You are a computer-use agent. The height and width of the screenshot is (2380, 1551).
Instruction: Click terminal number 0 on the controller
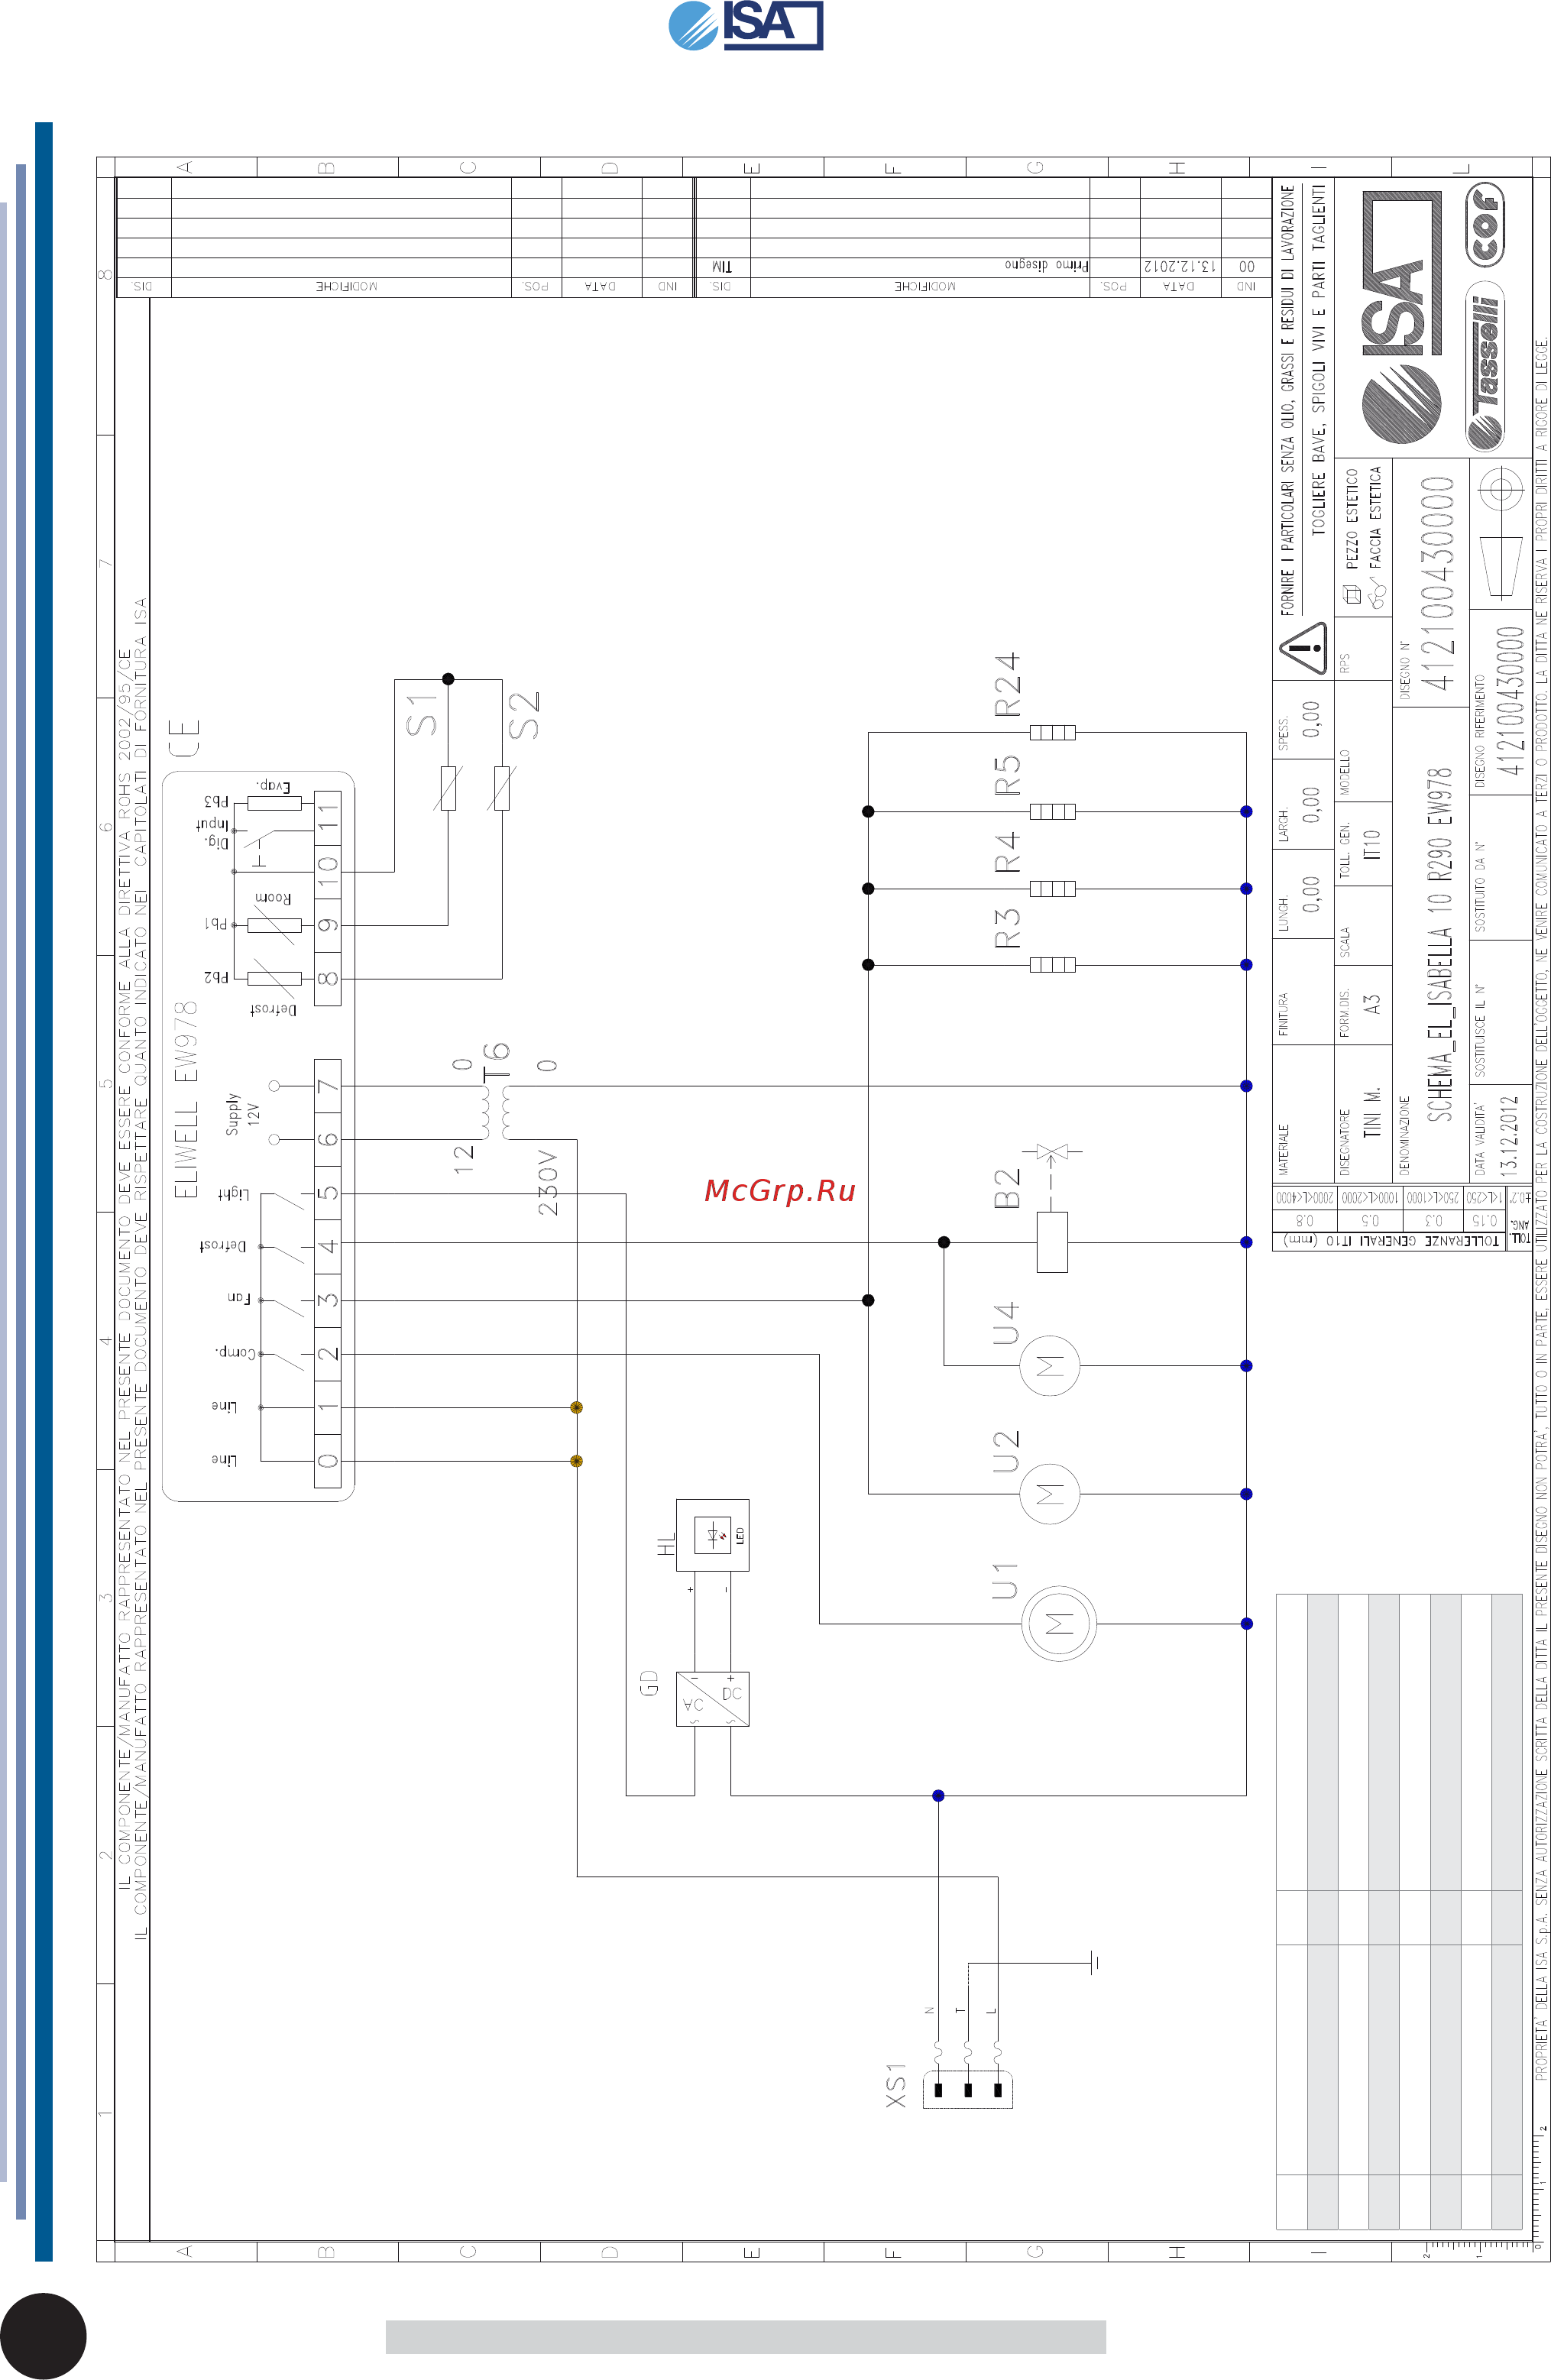click(x=328, y=1461)
